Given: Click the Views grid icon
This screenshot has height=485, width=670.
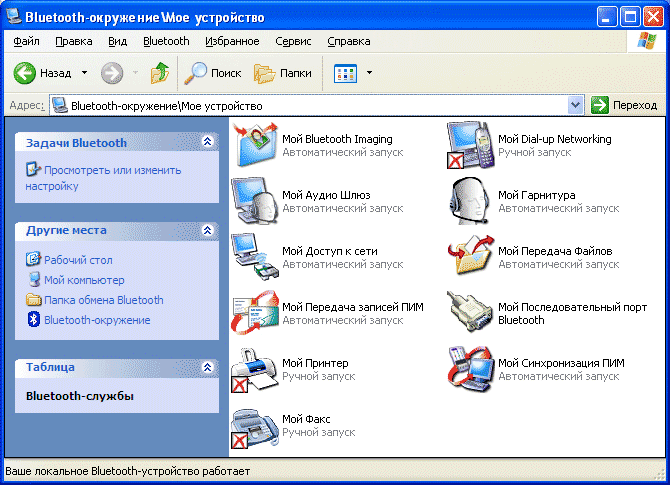Looking at the screenshot, I should [345, 73].
